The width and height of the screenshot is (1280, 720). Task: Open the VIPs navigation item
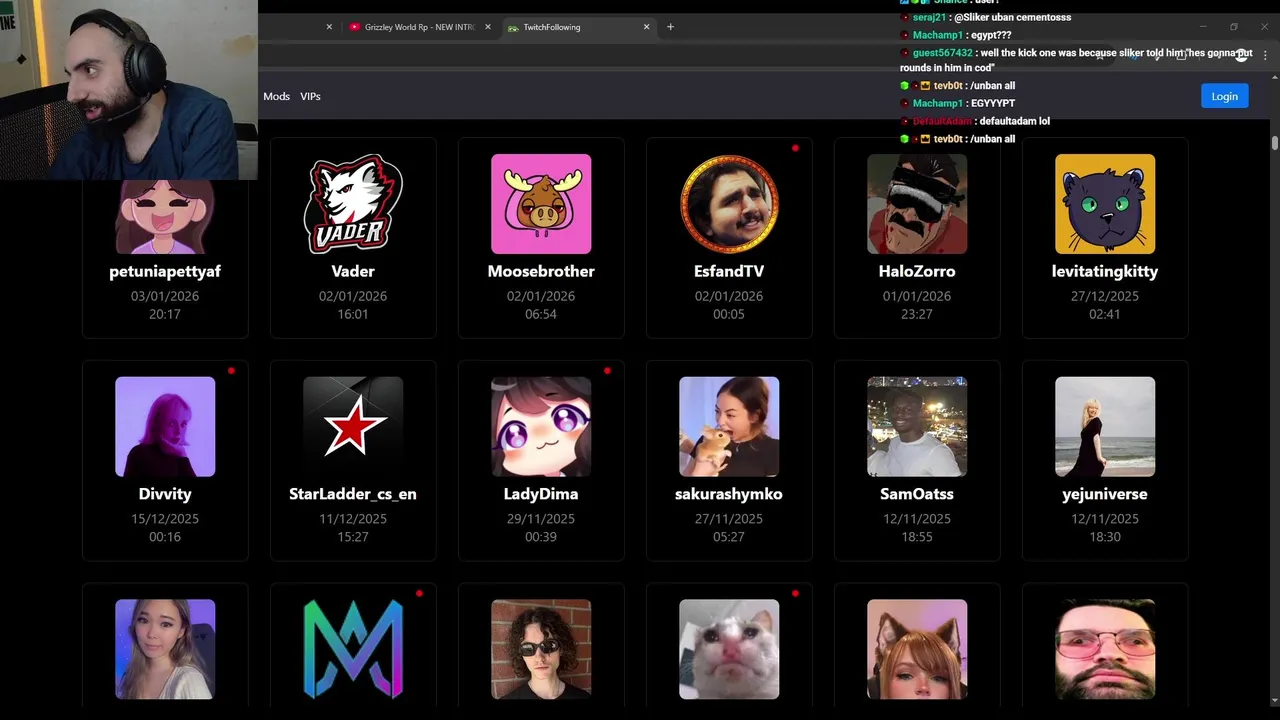(310, 96)
